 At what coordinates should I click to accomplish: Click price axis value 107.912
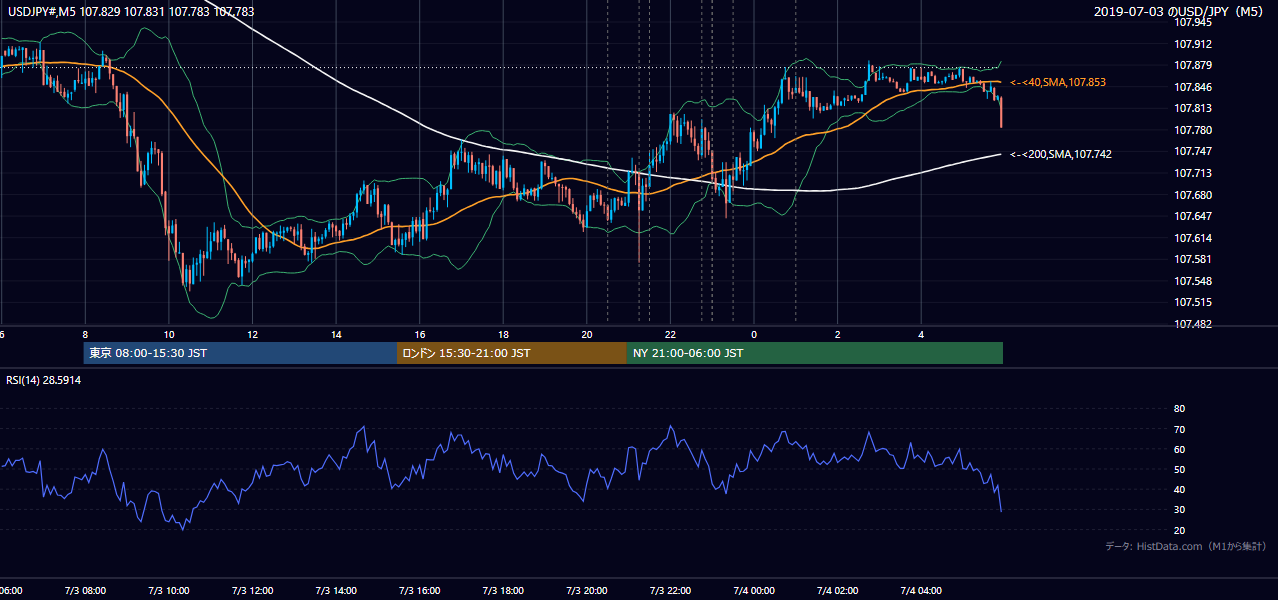click(x=1192, y=44)
